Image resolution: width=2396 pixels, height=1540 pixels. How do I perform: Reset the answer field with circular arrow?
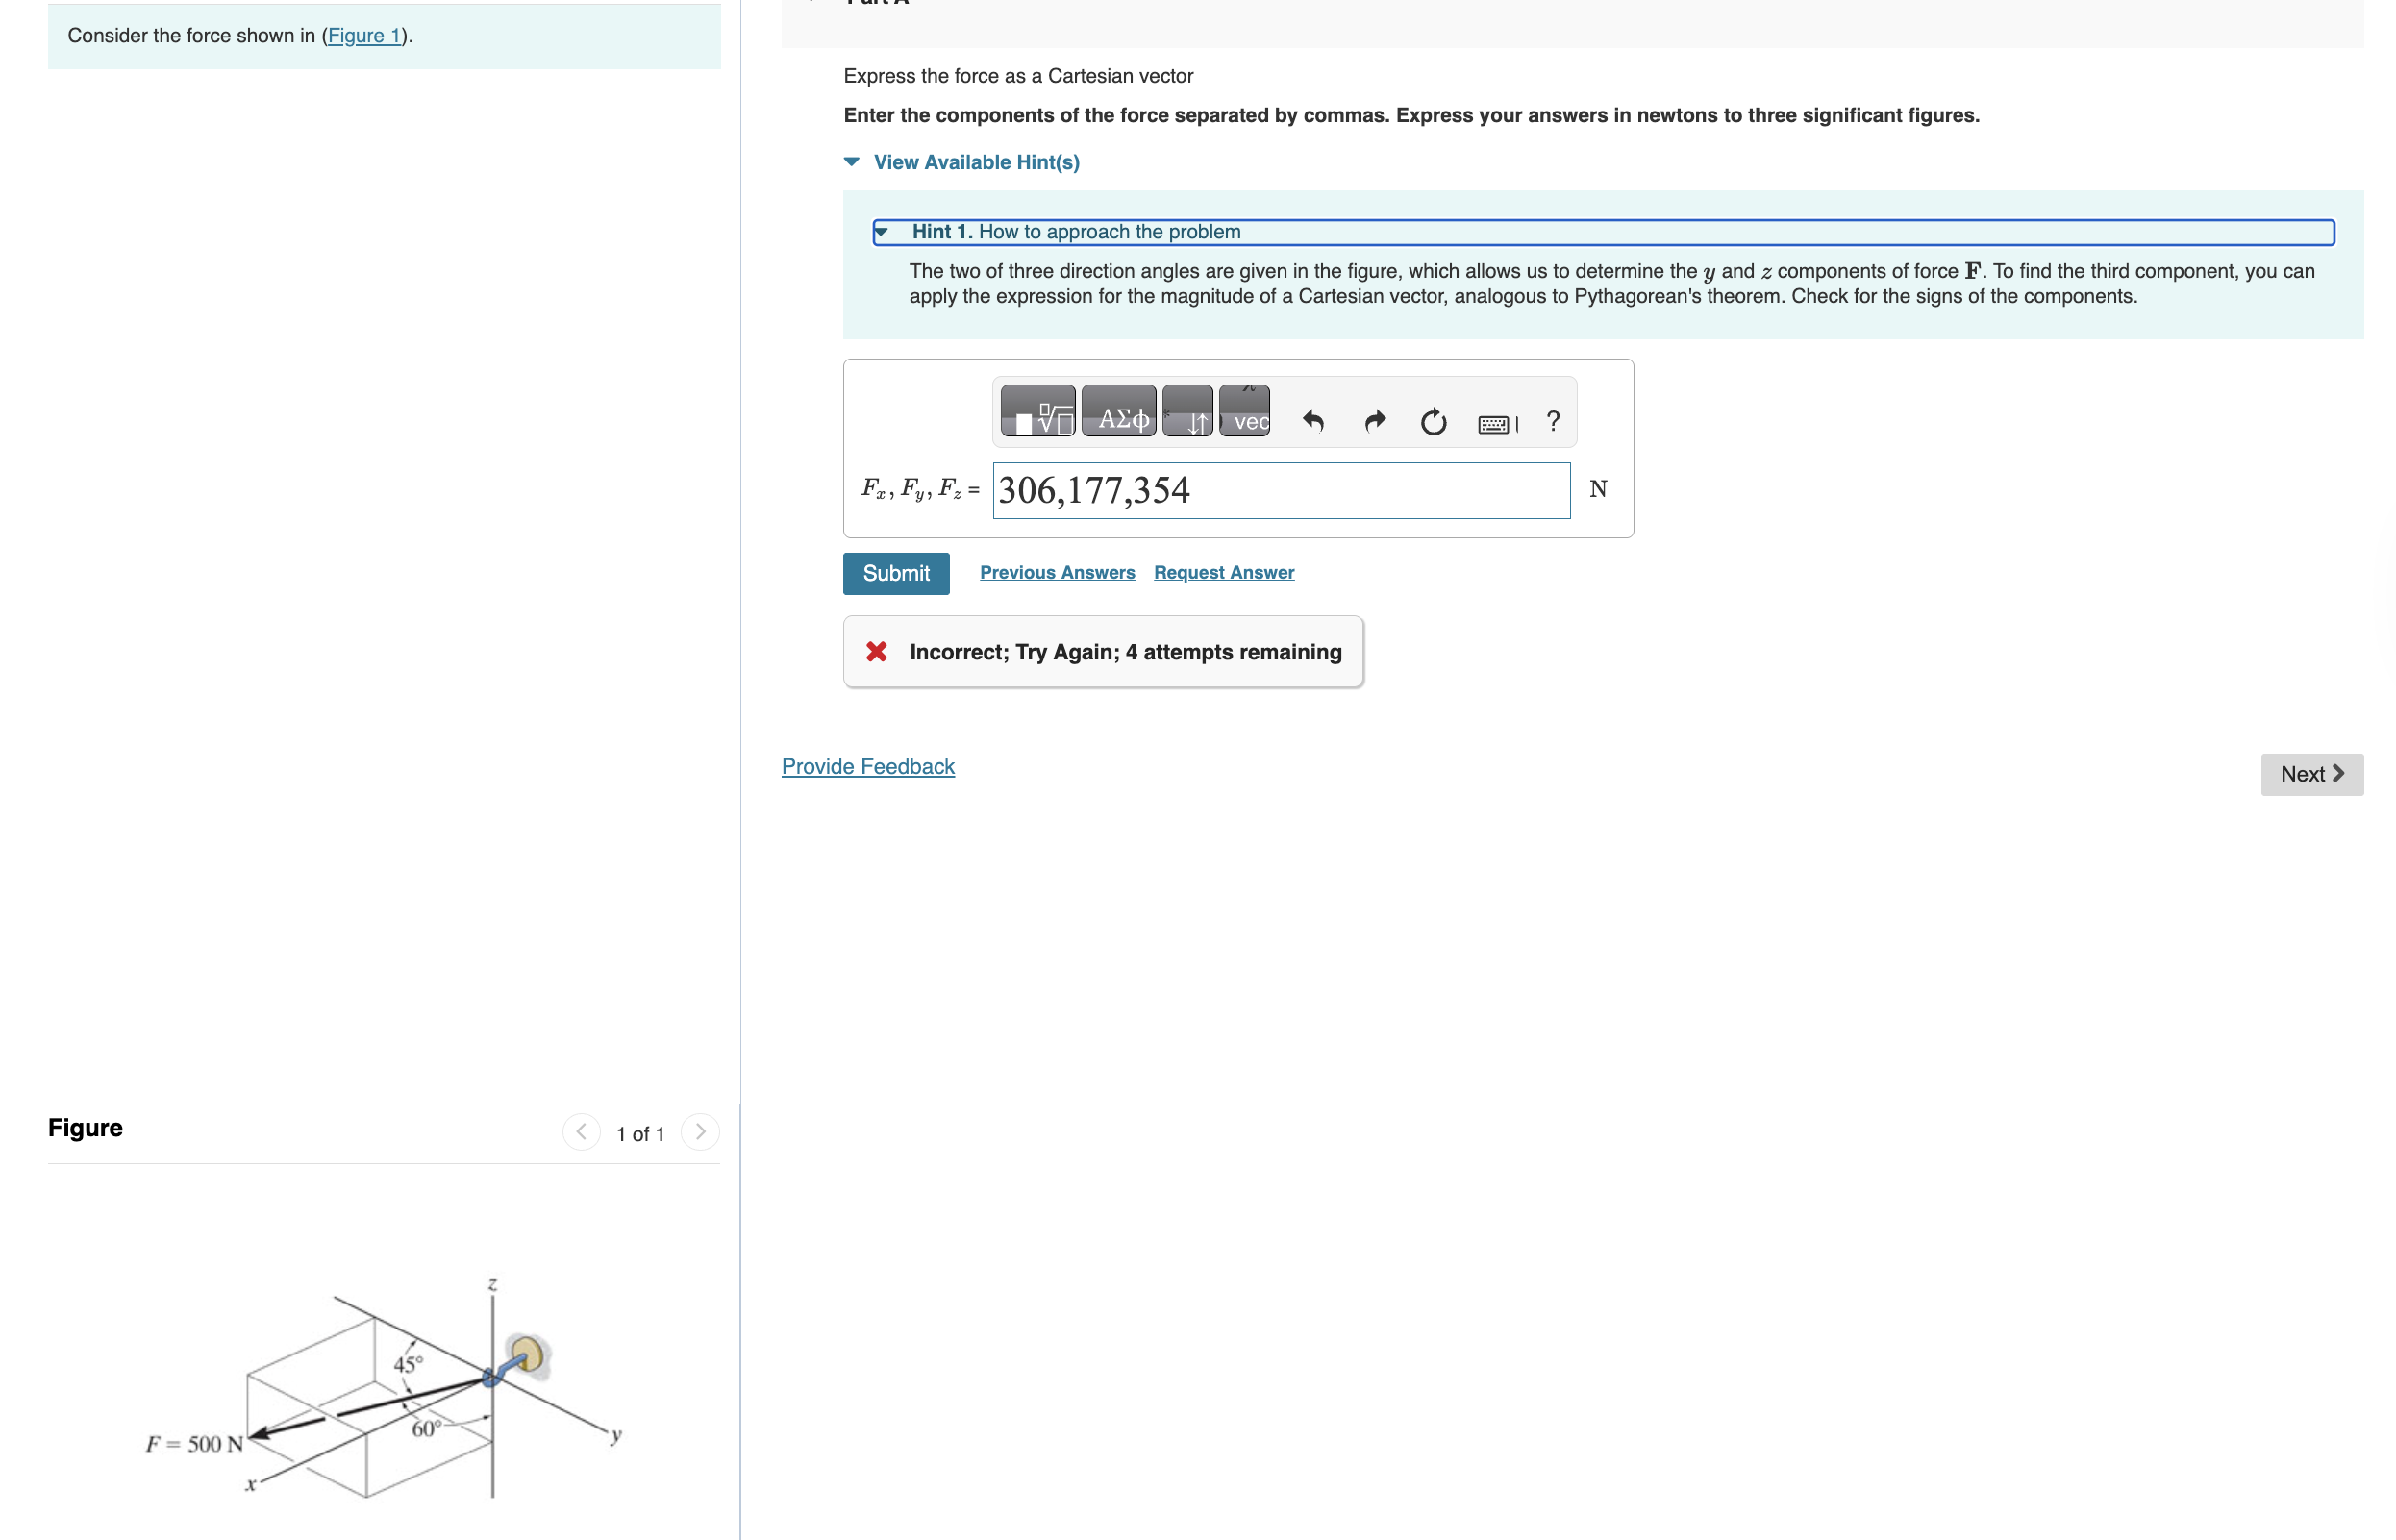[1433, 421]
